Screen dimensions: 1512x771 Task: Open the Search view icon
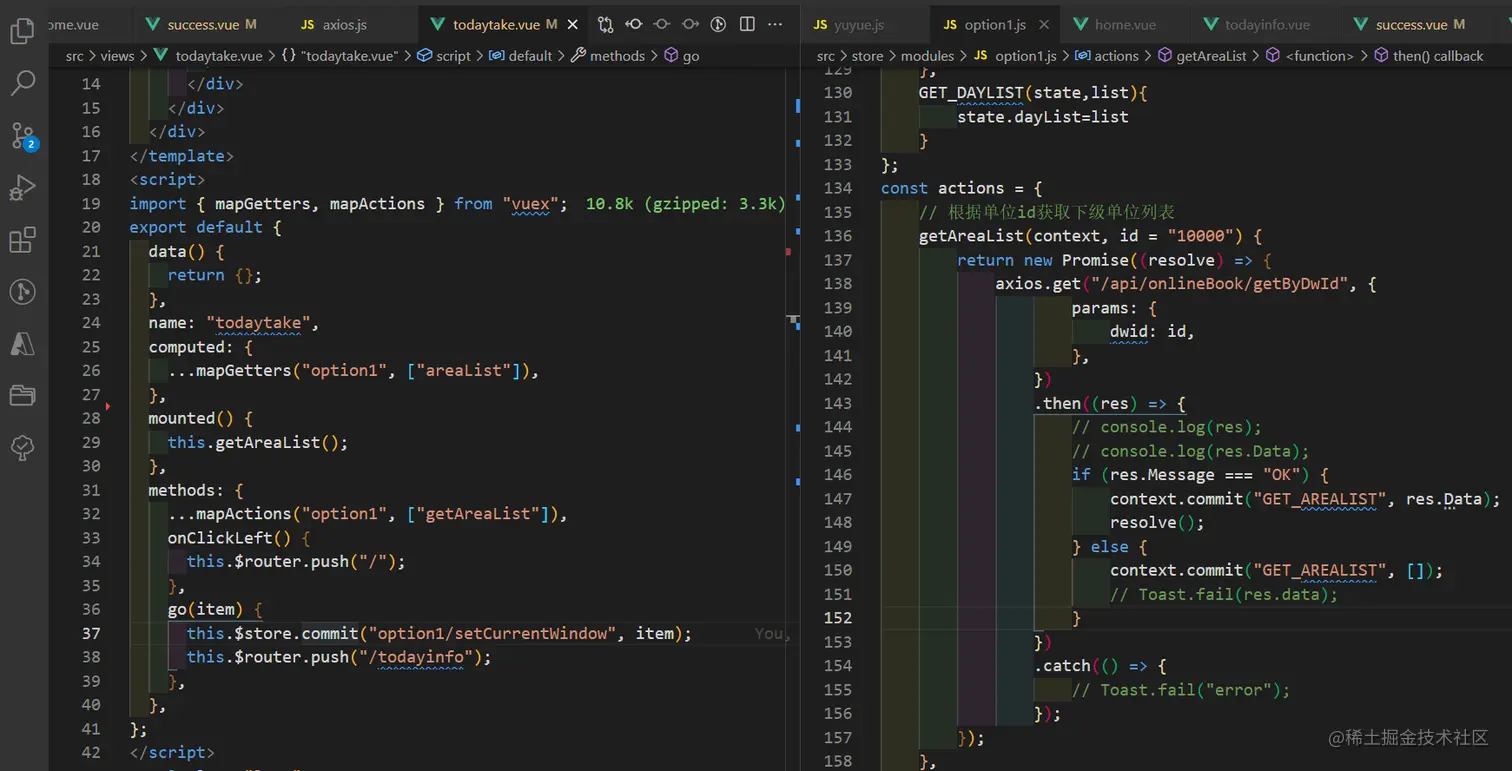(x=22, y=83)
